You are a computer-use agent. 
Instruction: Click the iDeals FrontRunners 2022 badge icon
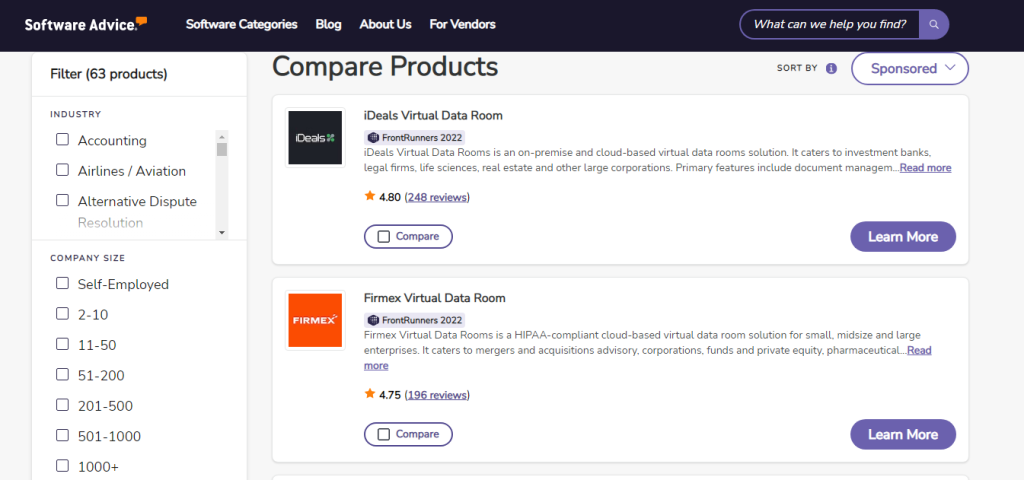click(374, 138)
